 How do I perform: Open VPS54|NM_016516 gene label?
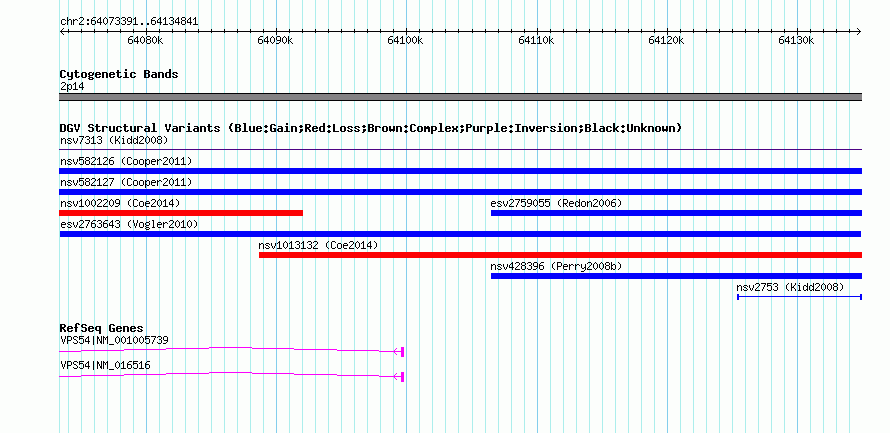[105, 365]
